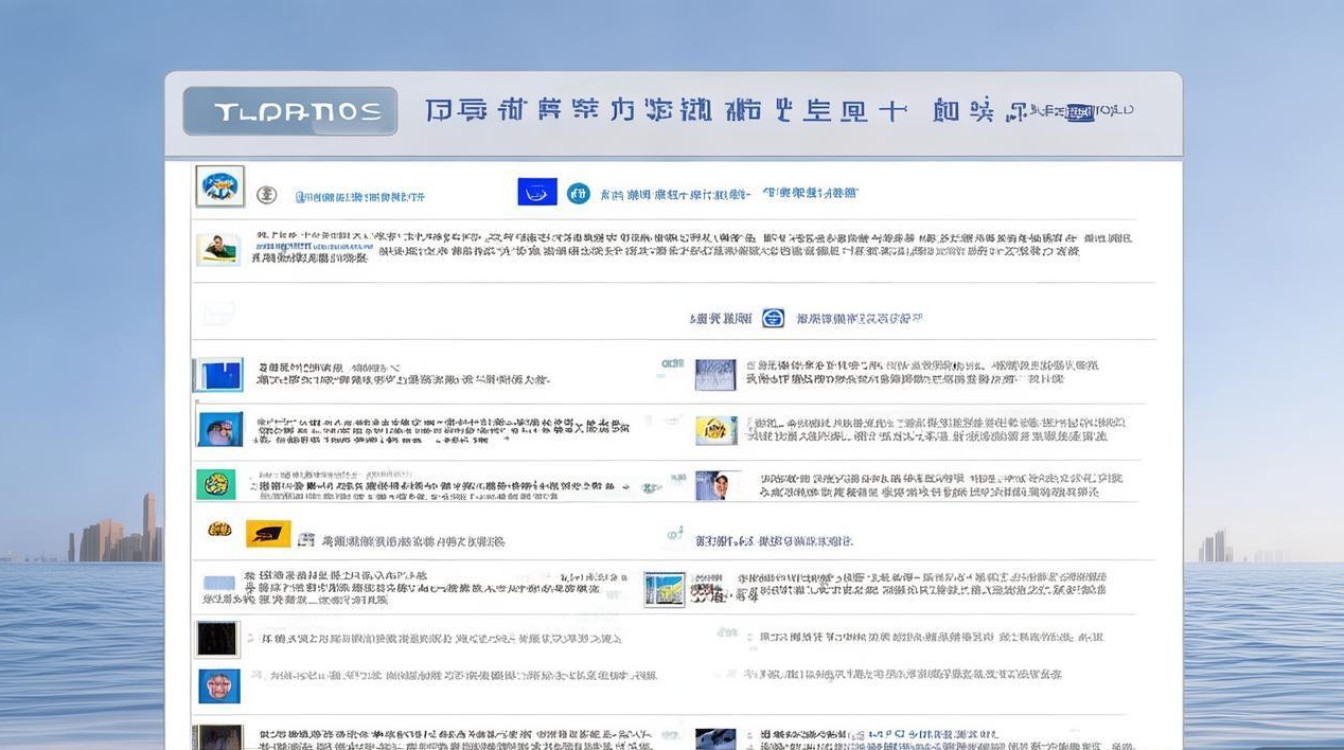Click the plus sign in header navigation

pyautogui.click(x=892, y=110)
